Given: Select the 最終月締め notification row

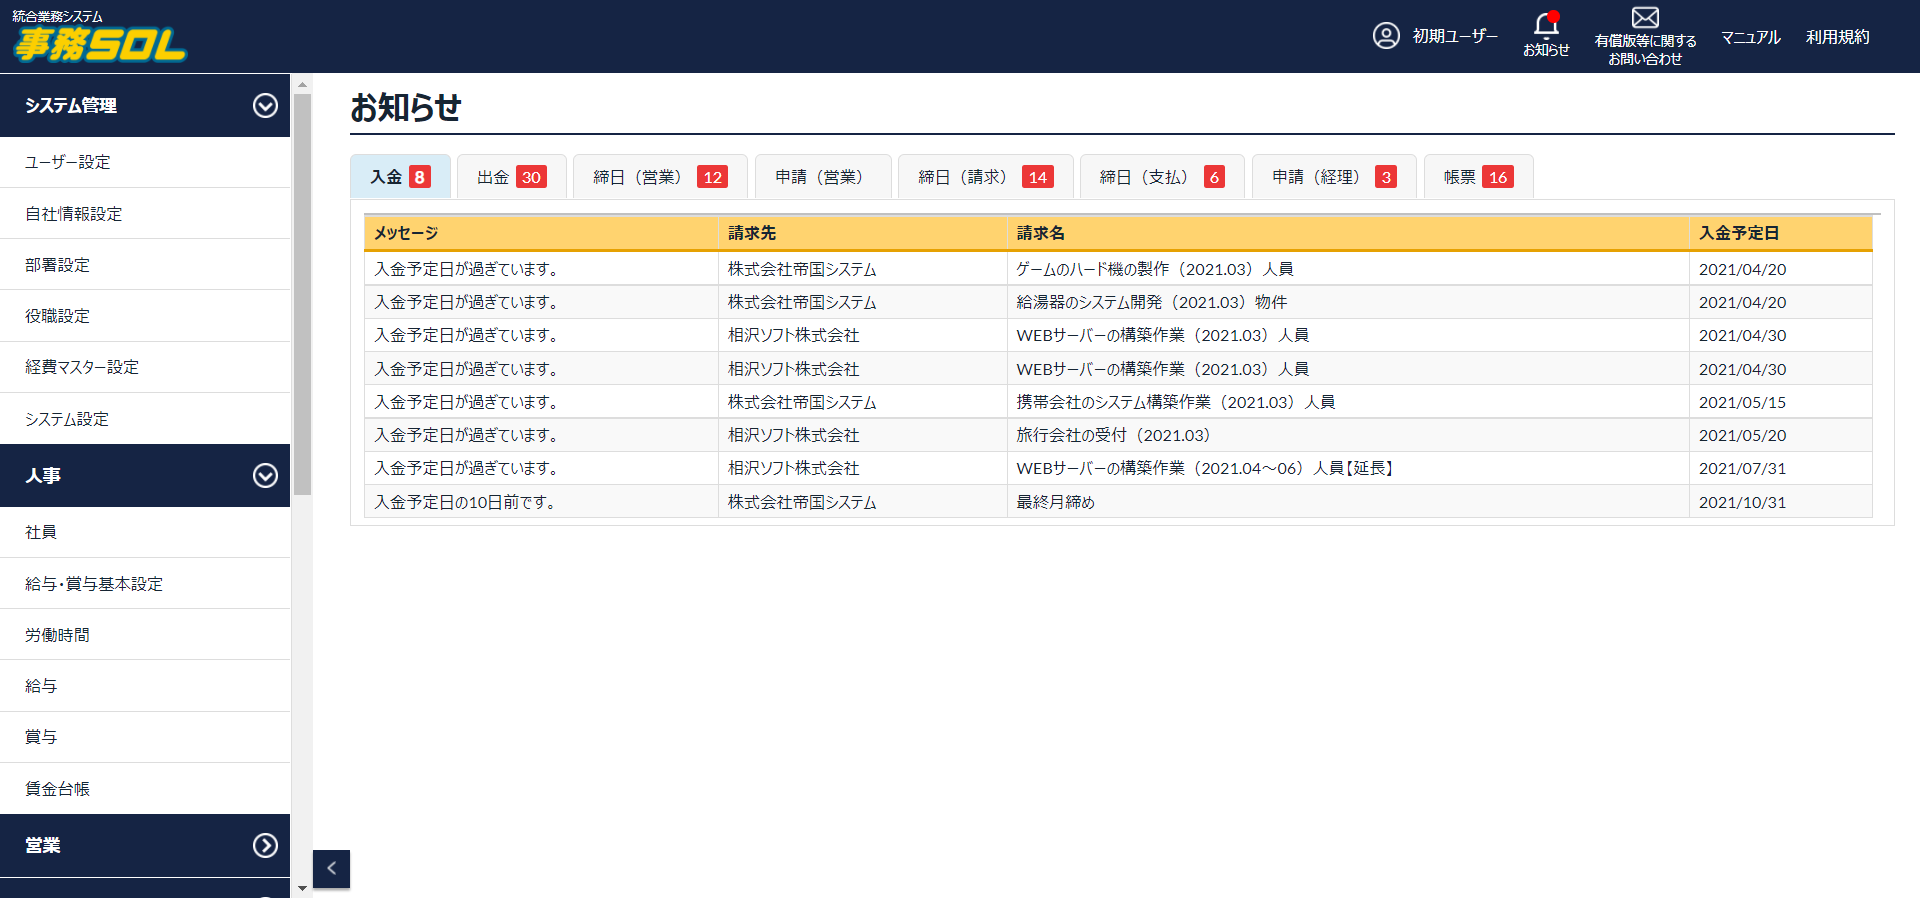Looking at the screenshot, I should pyautogui.click(x=1055, y=502).
